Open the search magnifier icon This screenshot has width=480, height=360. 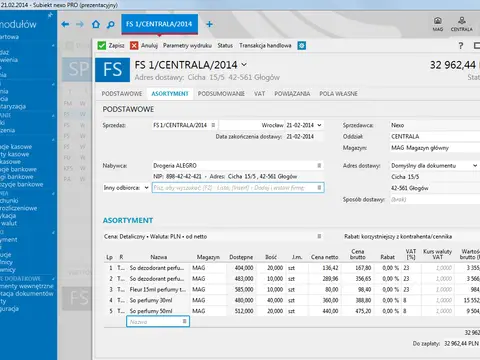pyautogui.click(x=111, y=24)
